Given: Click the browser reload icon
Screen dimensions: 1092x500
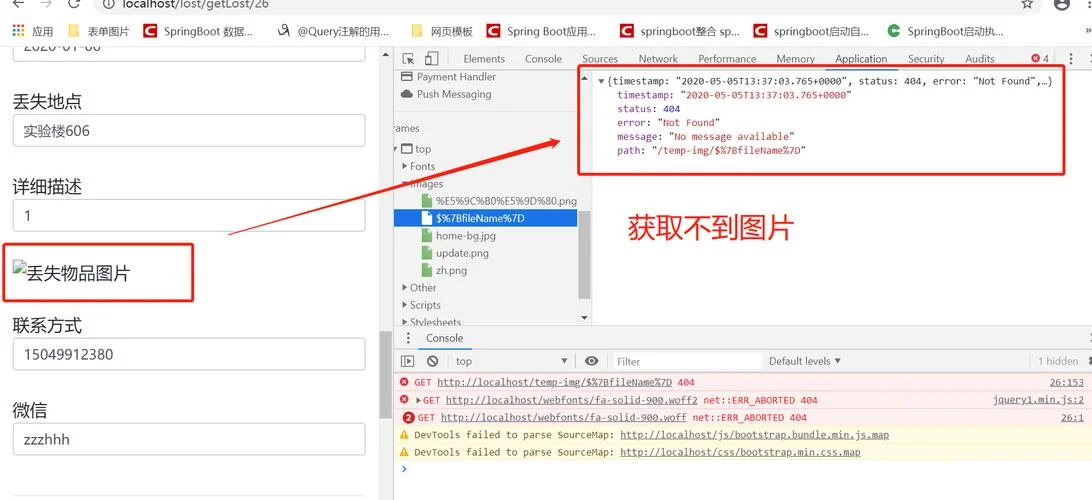Looking at the screenshot, I should coord(74,4).
